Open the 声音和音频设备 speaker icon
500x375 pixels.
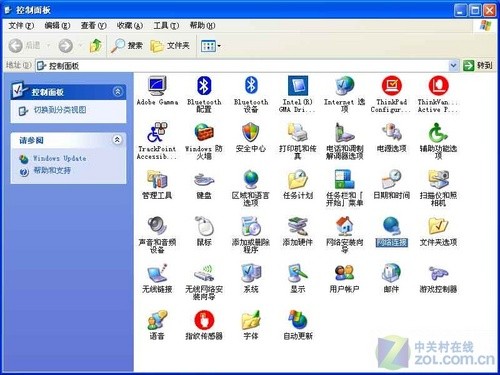point(157,226)
